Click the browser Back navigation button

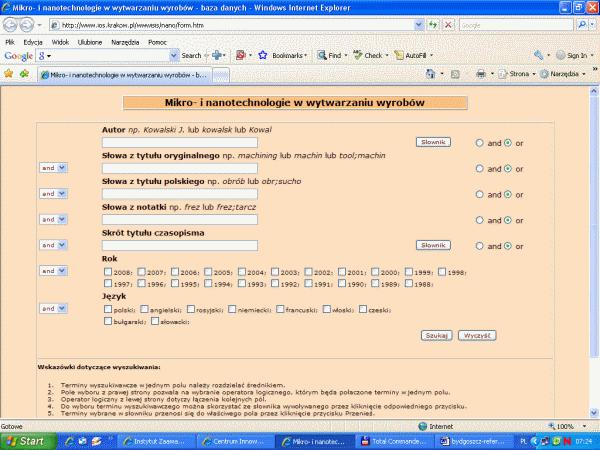pyautogui.click(x=12, y=23)
